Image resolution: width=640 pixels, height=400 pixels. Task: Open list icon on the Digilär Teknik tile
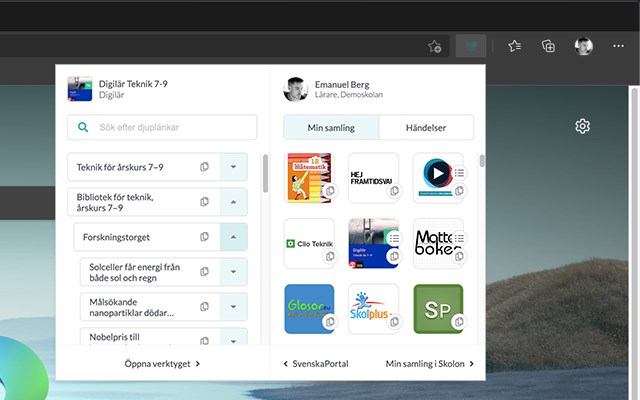394,238
